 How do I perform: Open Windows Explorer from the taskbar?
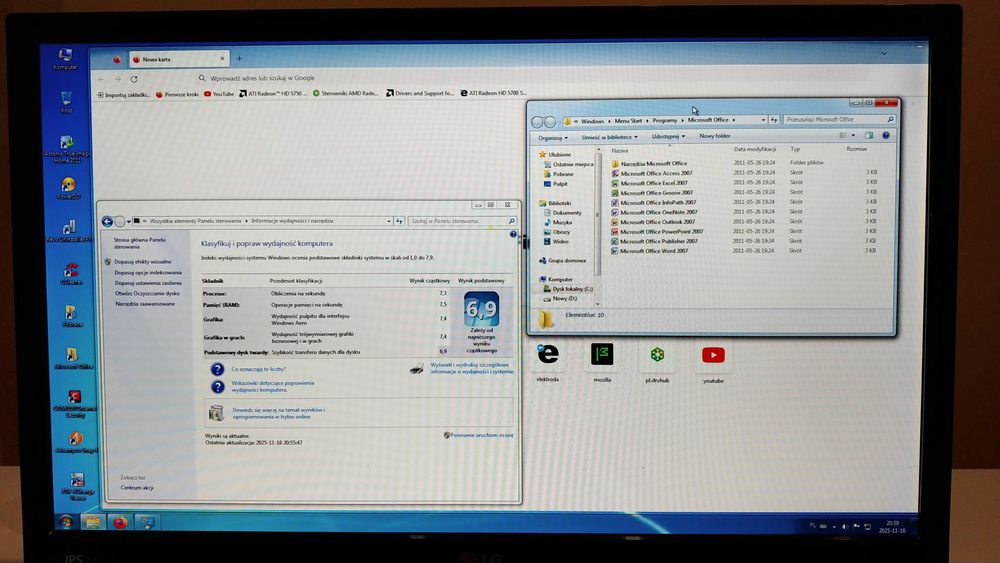93,522
